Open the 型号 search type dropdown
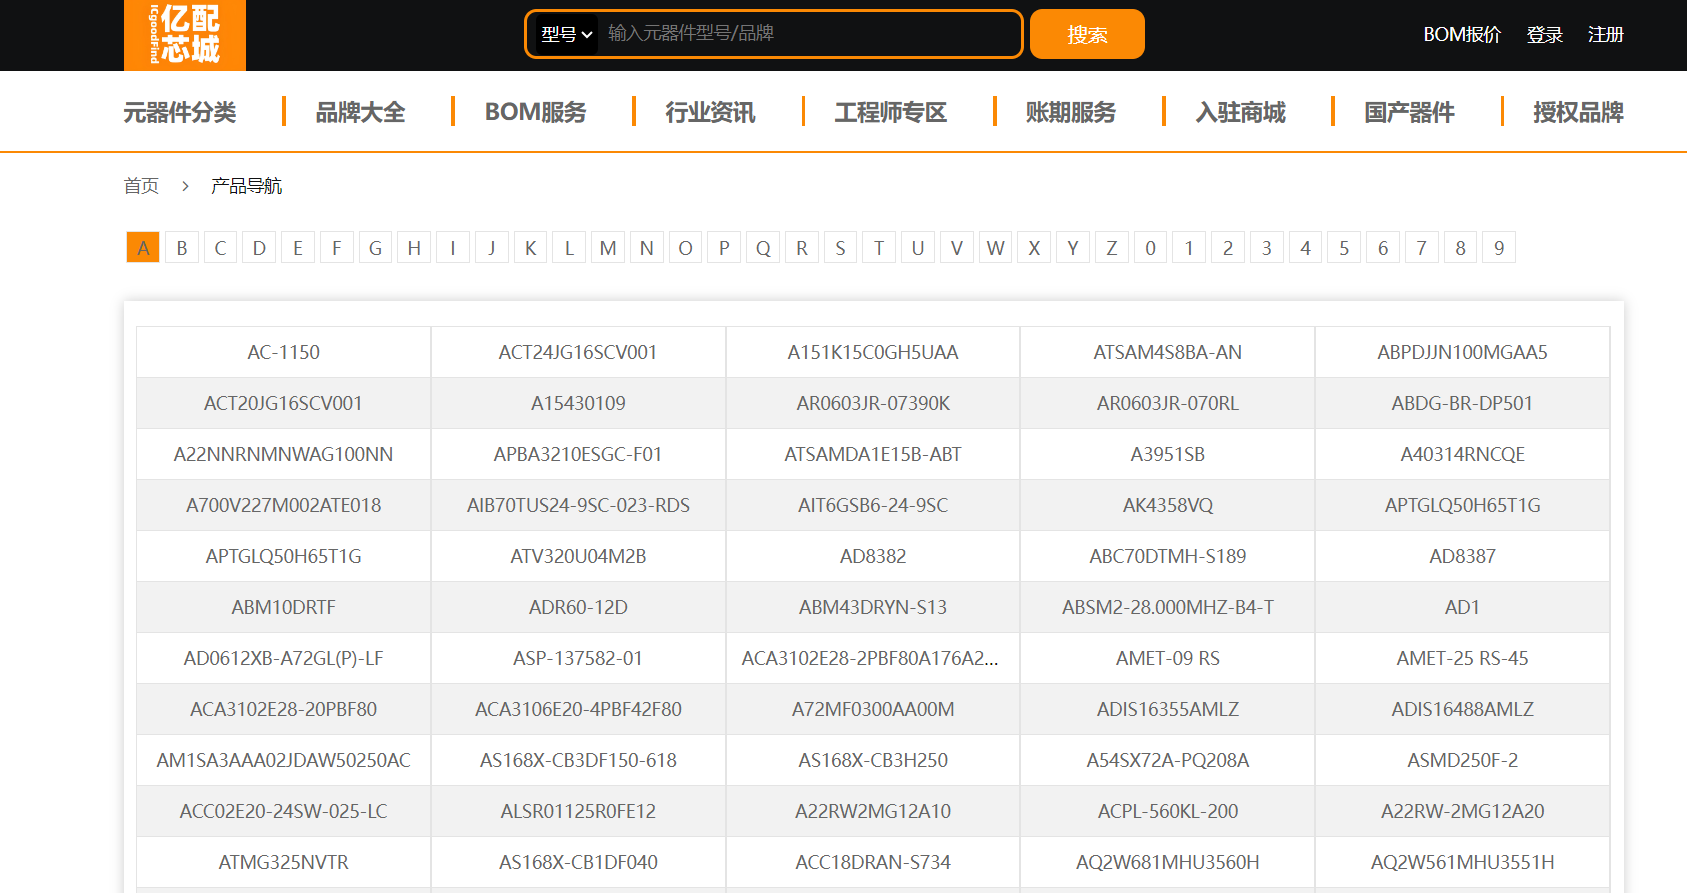The image size is (1687, 893). pos(566,35)
